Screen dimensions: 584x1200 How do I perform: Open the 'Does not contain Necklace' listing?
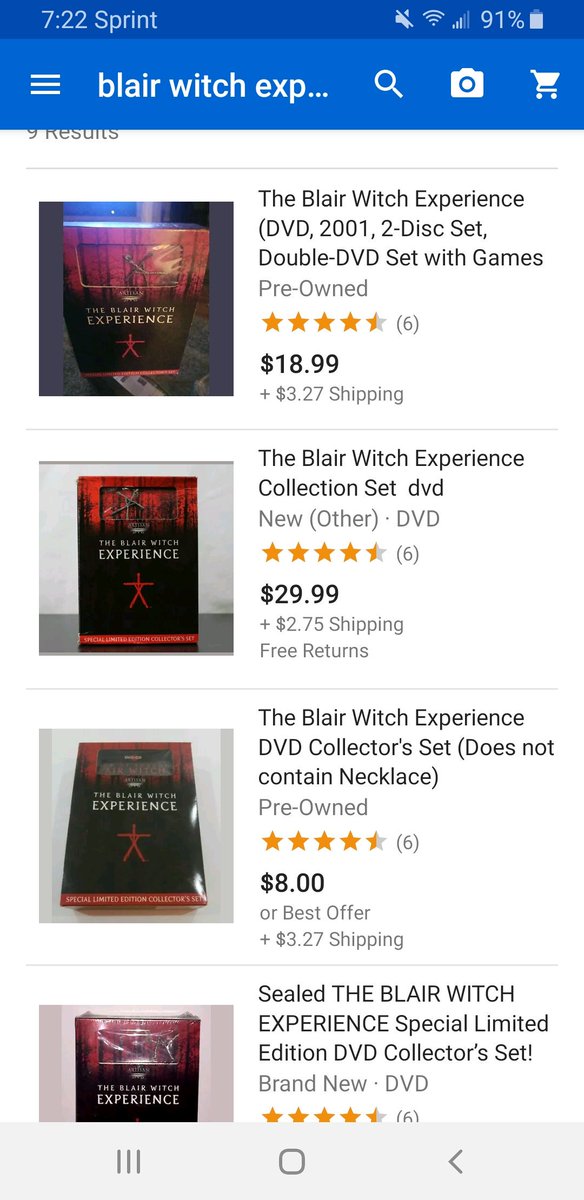(x=292, y=827)
